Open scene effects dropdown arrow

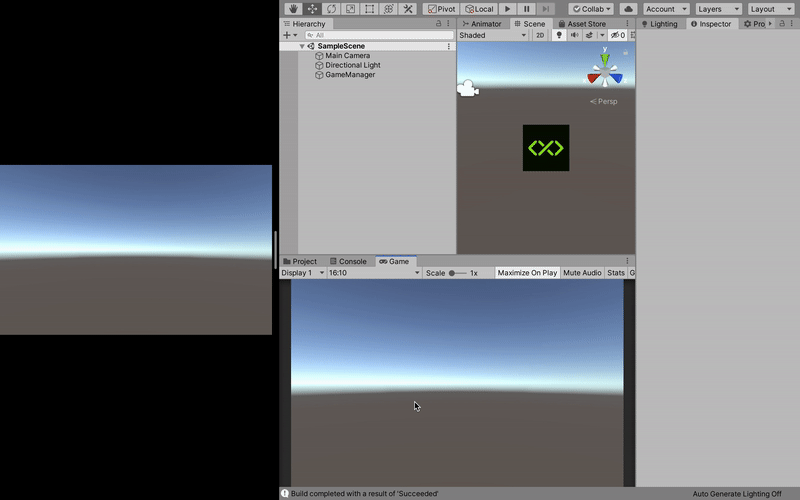tap(602, 35)
